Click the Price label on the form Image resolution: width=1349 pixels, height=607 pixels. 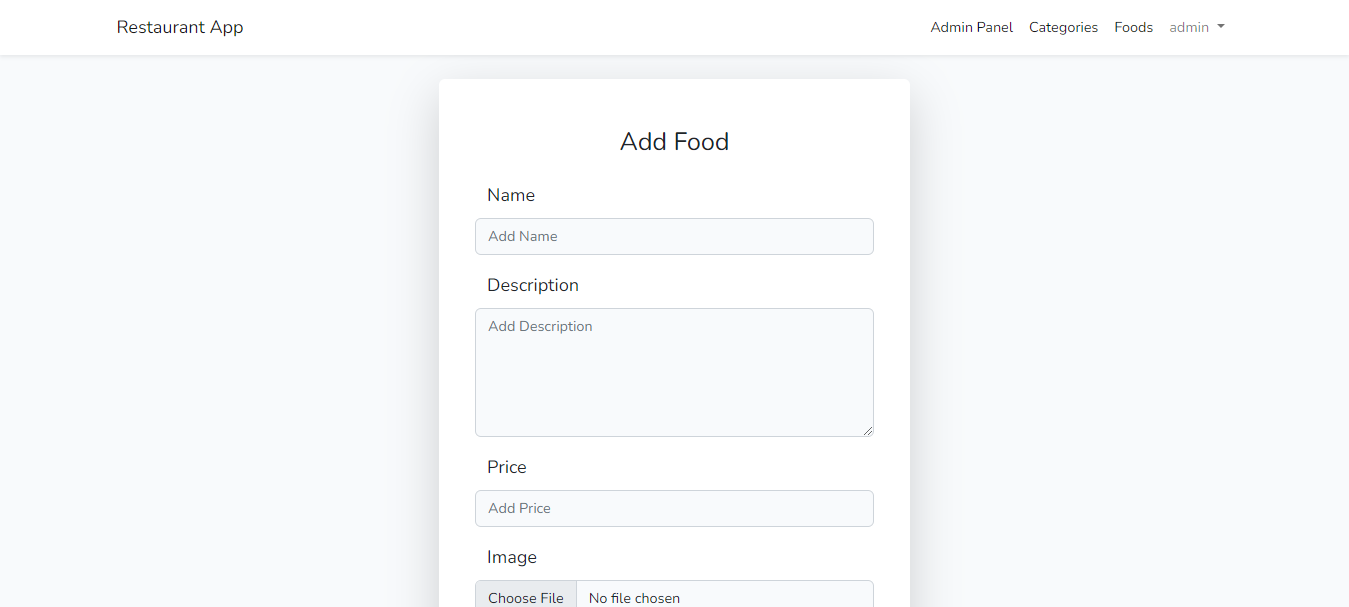(507, 467)
